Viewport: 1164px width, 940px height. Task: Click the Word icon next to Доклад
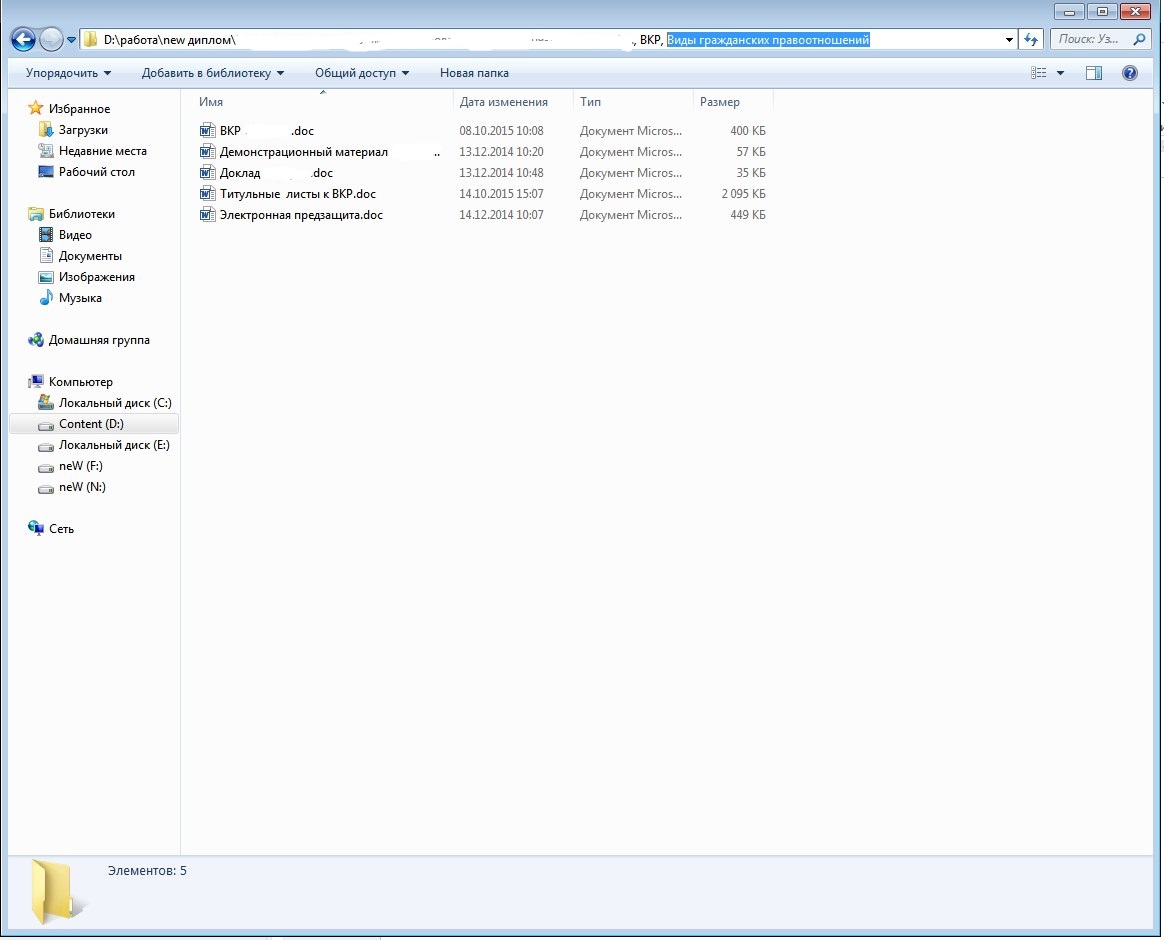pyautogui.click(x=207, y=172)
